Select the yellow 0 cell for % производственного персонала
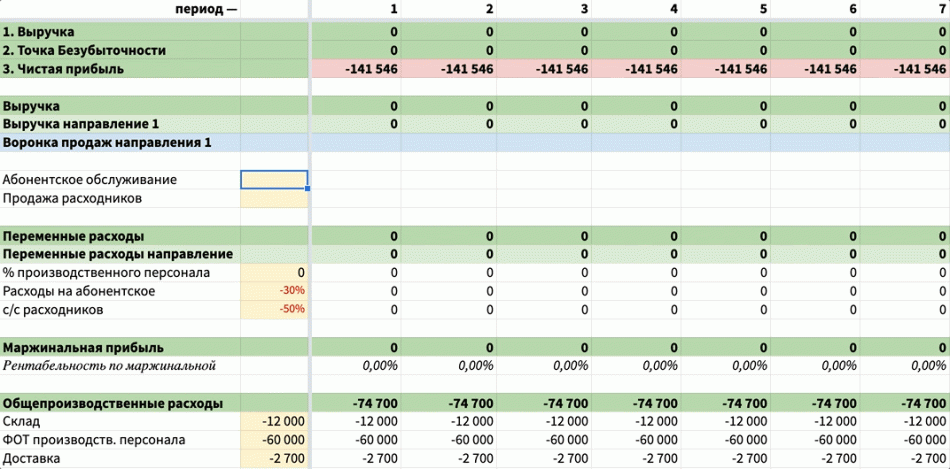Screen dimensions: 950x469 274,272
